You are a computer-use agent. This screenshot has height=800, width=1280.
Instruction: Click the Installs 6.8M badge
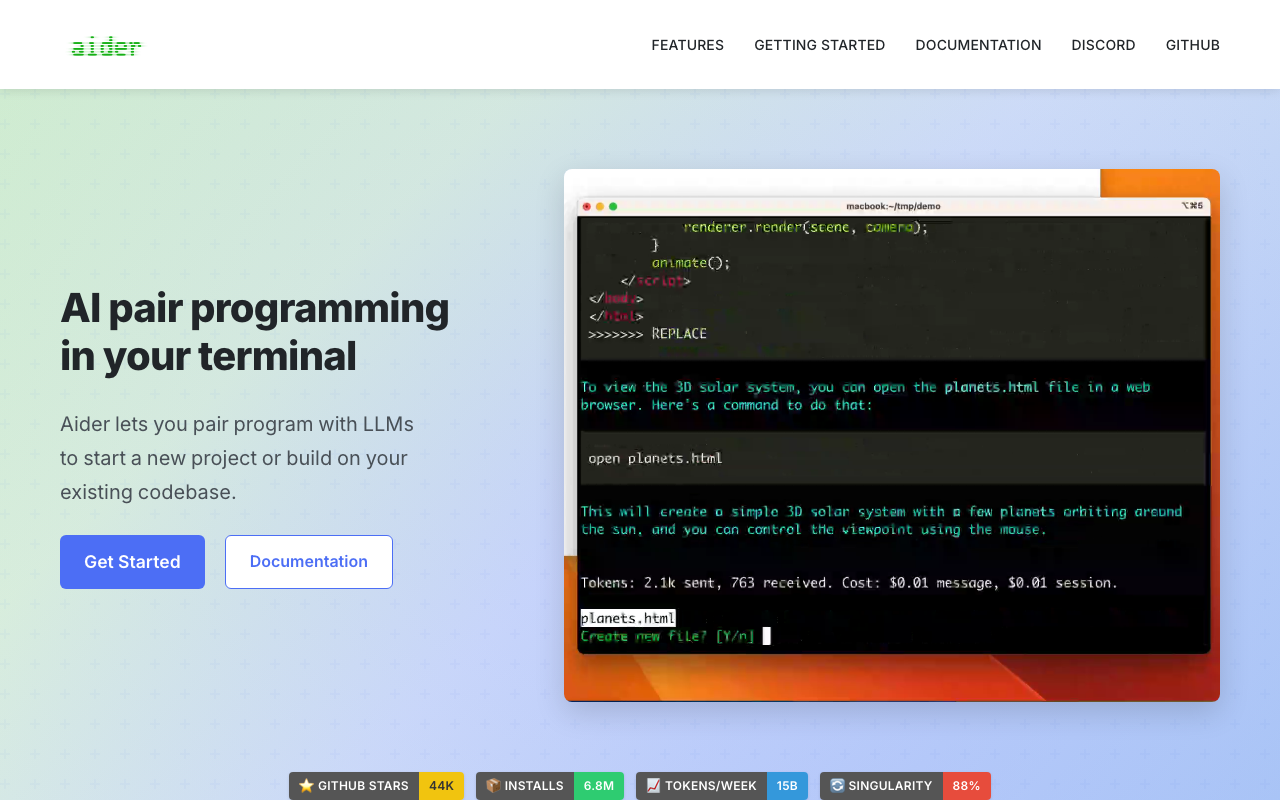click(x=550, y=786)
